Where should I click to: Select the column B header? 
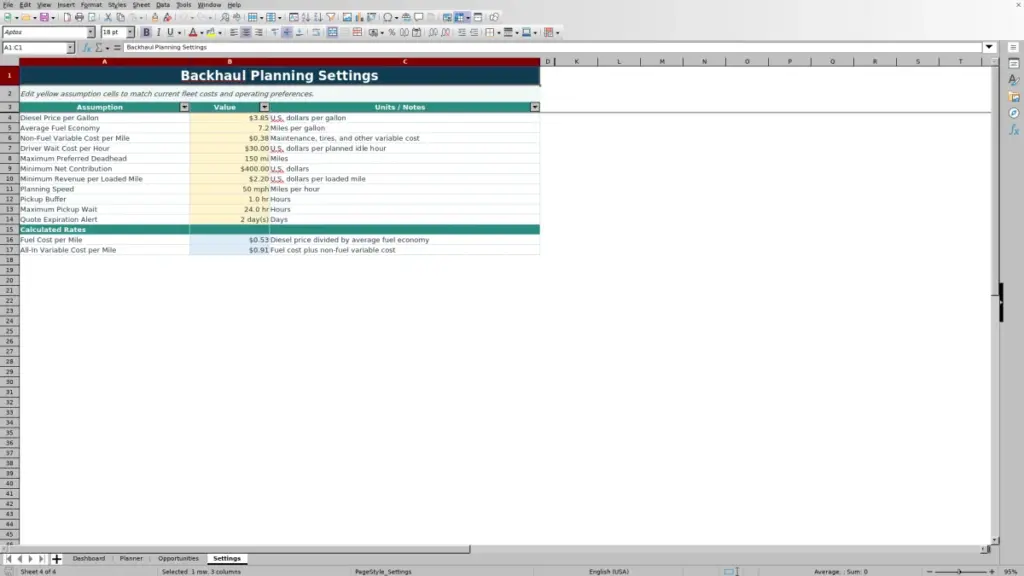[229, 61]
